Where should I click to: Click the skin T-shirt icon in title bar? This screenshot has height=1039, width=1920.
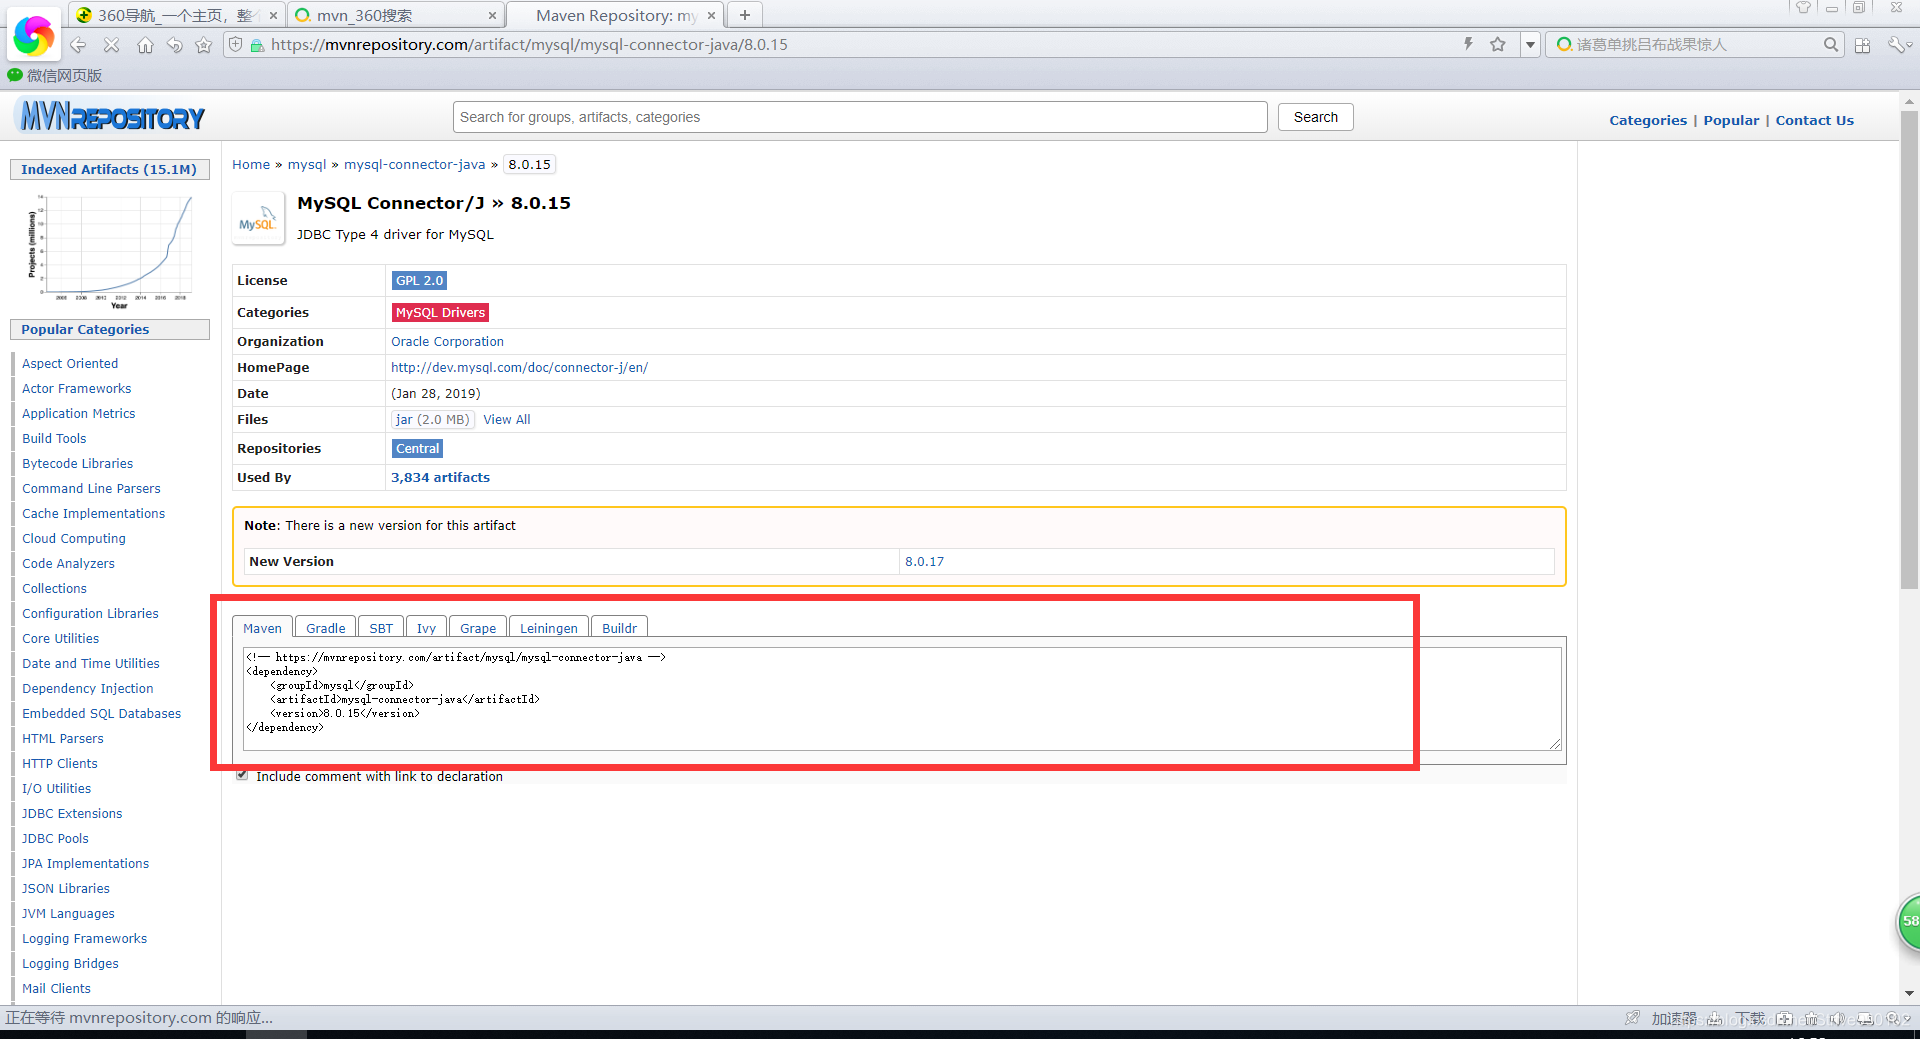[x=1804, y=7]
